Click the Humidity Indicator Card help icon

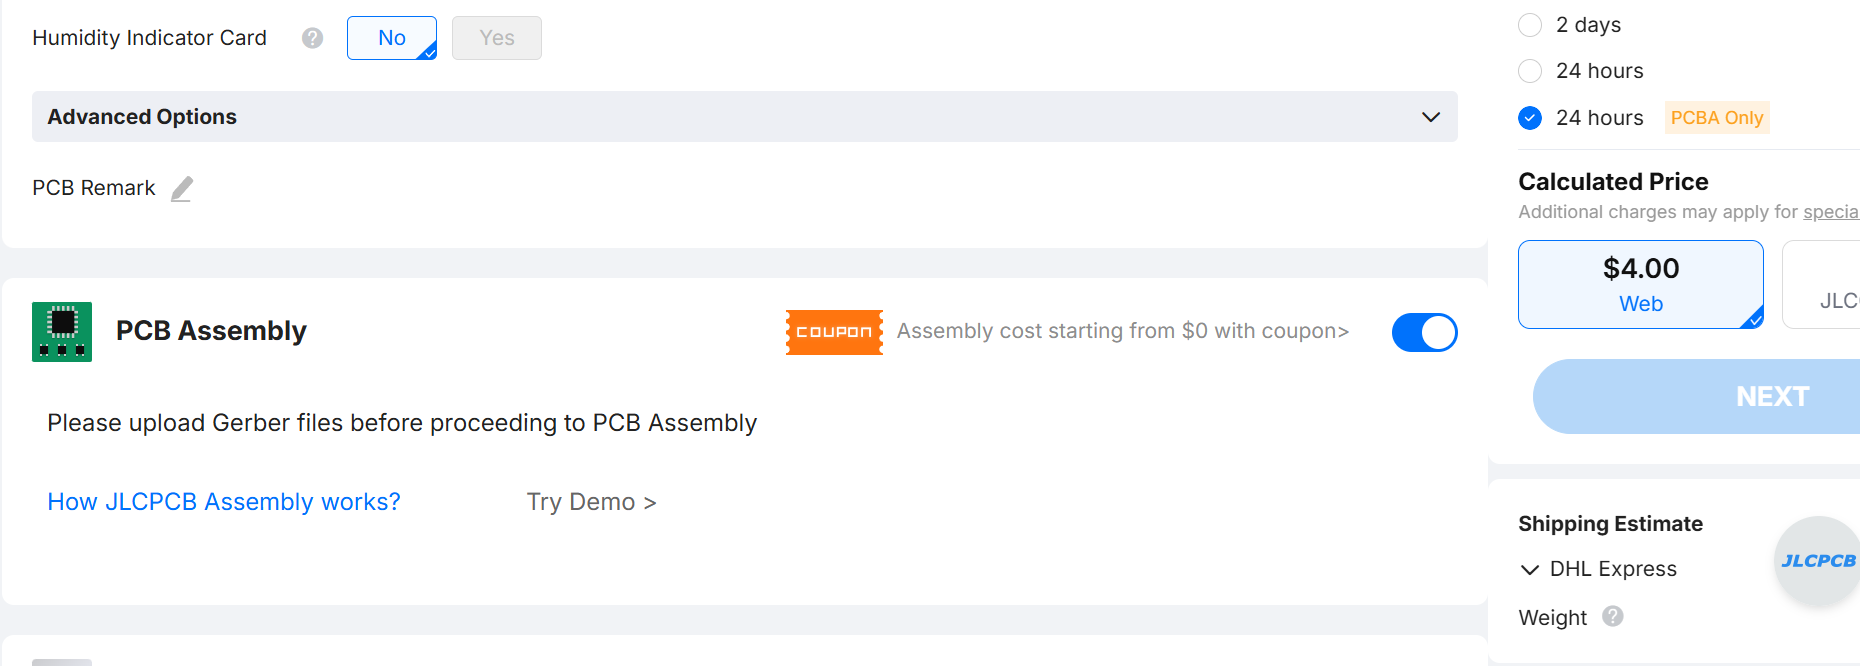click(312, 38)
